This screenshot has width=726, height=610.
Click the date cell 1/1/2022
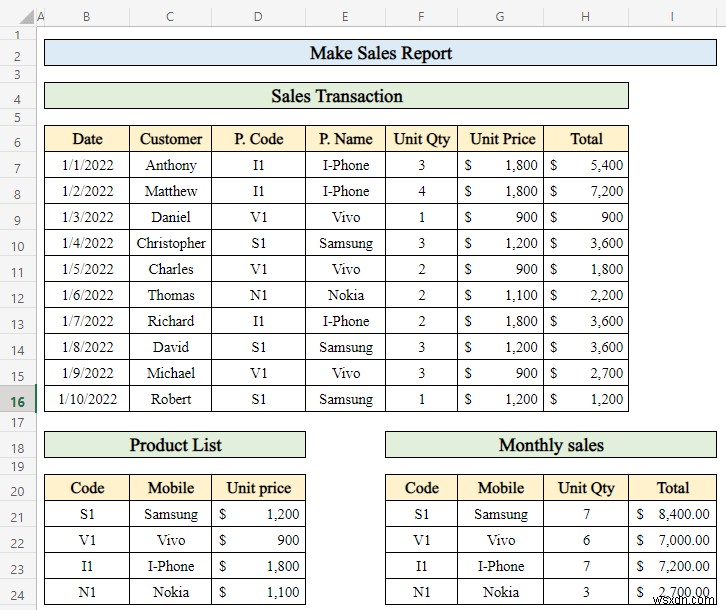click(87, 165)
